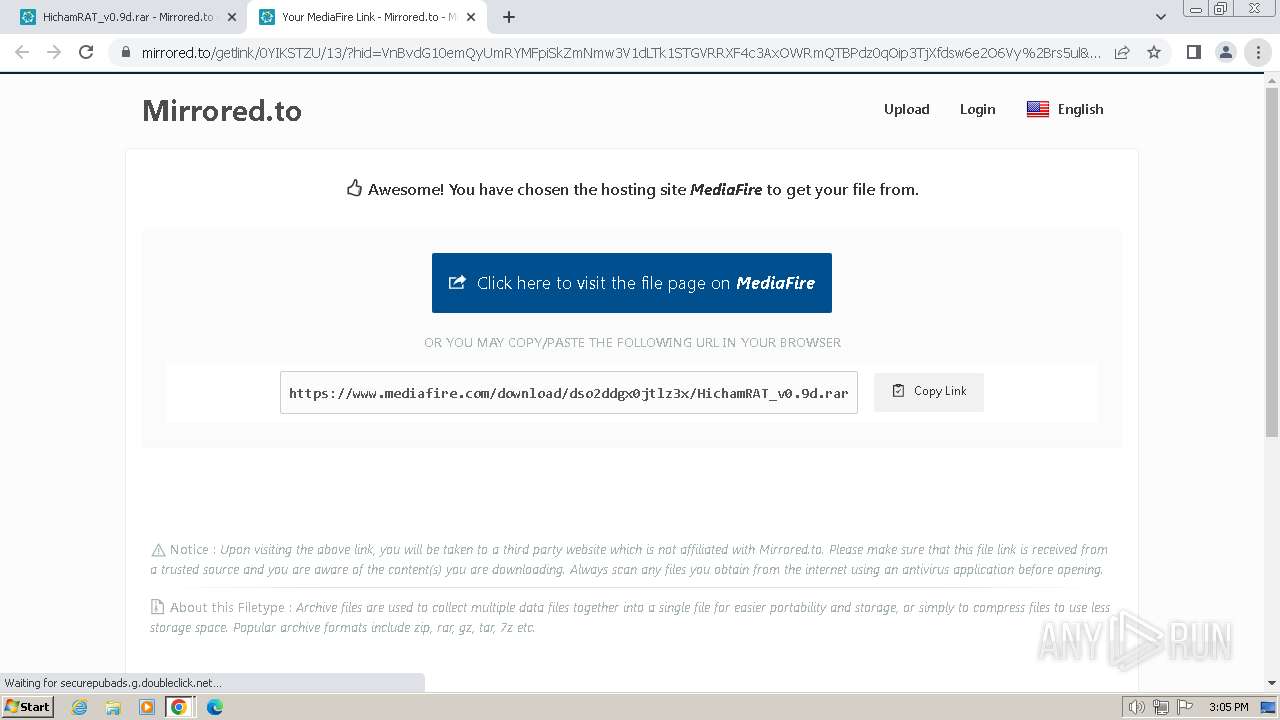Open Action Center flag icon
The width and height of the screenshot is (1280, 720).
(x=1185, y=707)
